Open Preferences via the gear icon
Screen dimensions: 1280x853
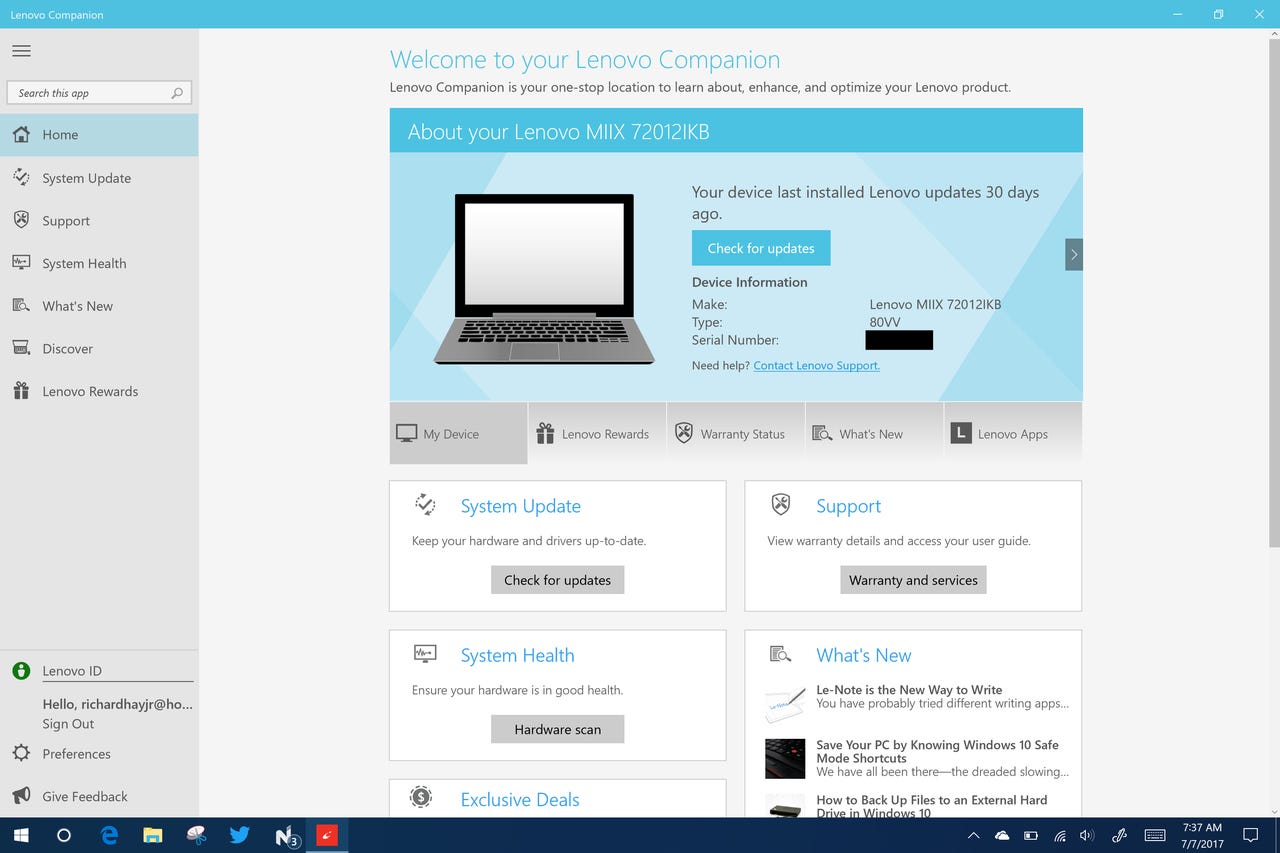[21, 753]
